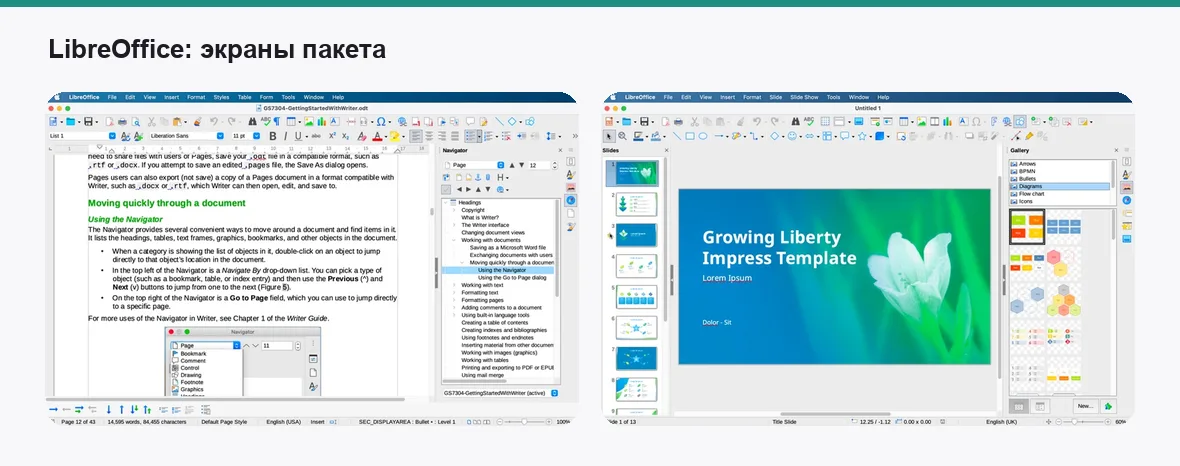The width and height of the screenshot is (1180, 466).
Task: Select Arrows theme in Gallery
Action: tap(1060, 164)
